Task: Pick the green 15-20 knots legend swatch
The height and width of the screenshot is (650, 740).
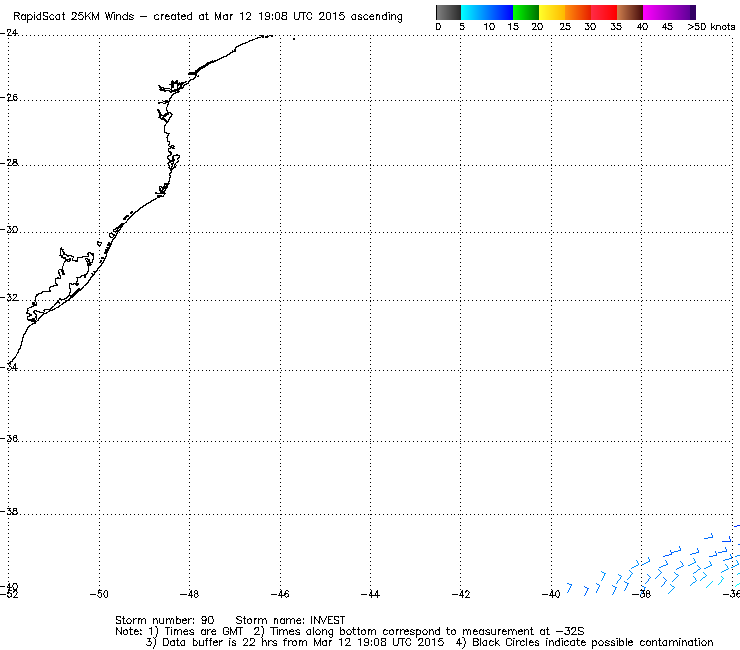Action: pos(526,12)
